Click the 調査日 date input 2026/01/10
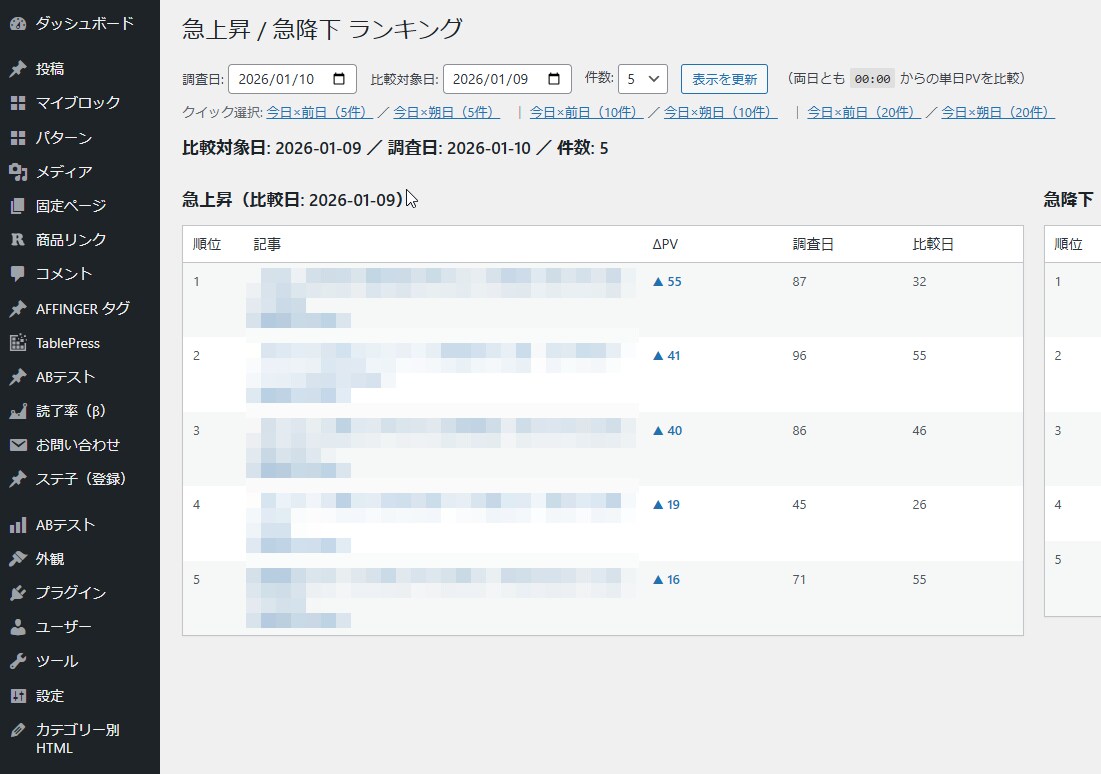This screenshot has height=774, width=1101. 292,79
